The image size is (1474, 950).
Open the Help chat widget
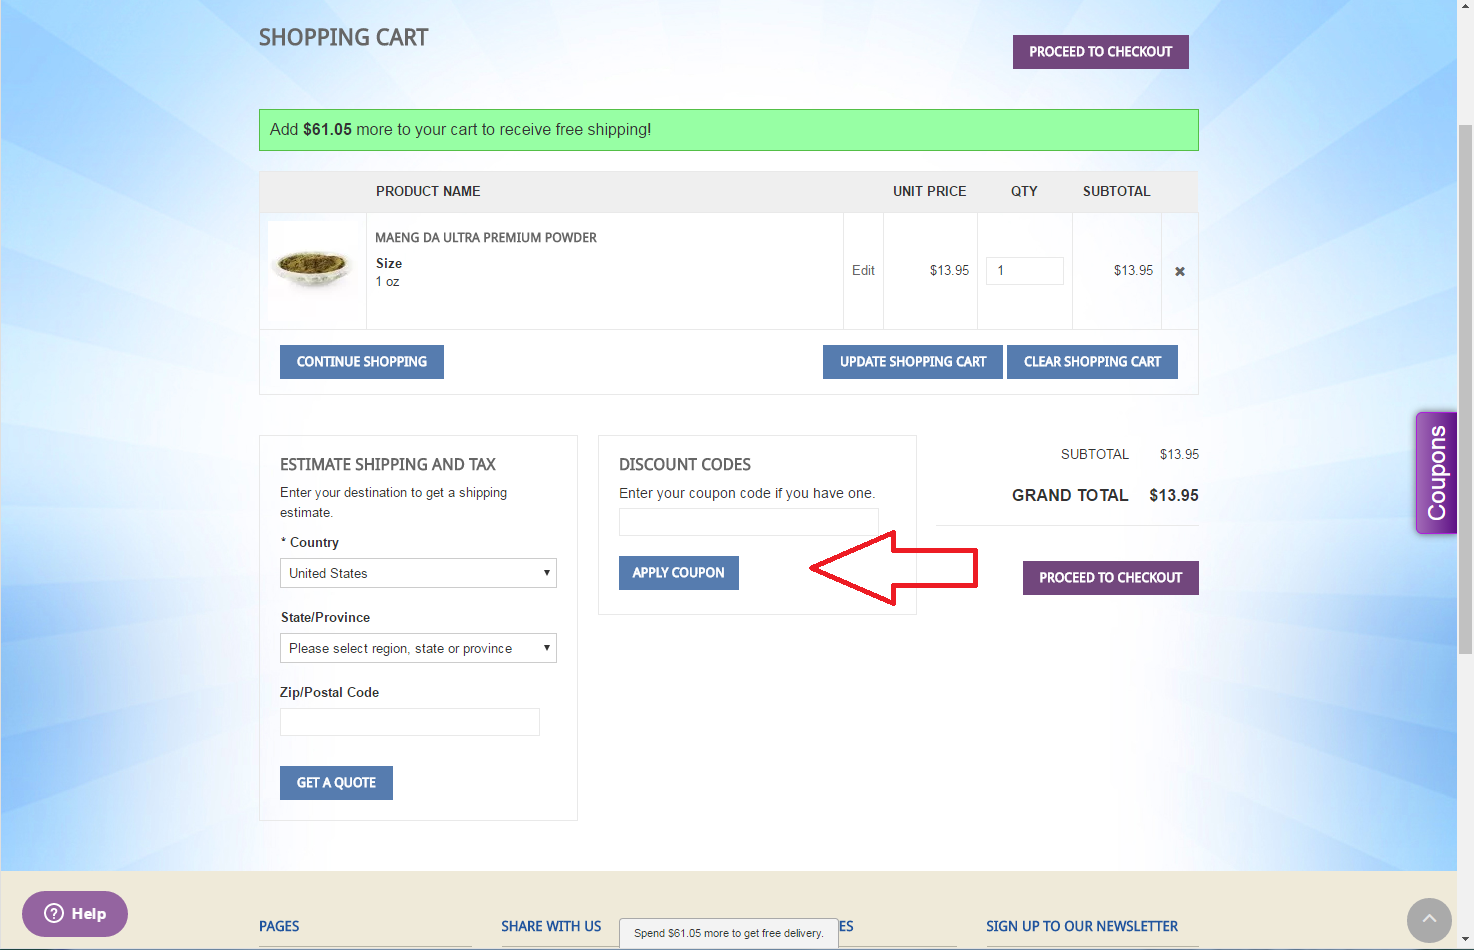[75, 913]
